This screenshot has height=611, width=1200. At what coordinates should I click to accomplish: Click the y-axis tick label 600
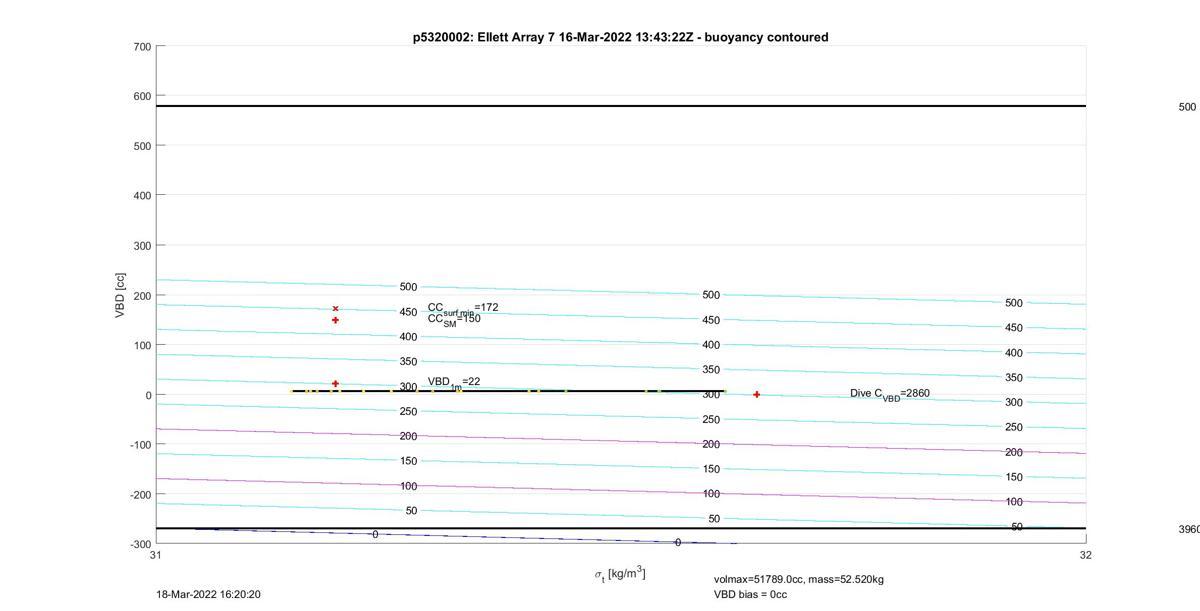click(142, 96)
